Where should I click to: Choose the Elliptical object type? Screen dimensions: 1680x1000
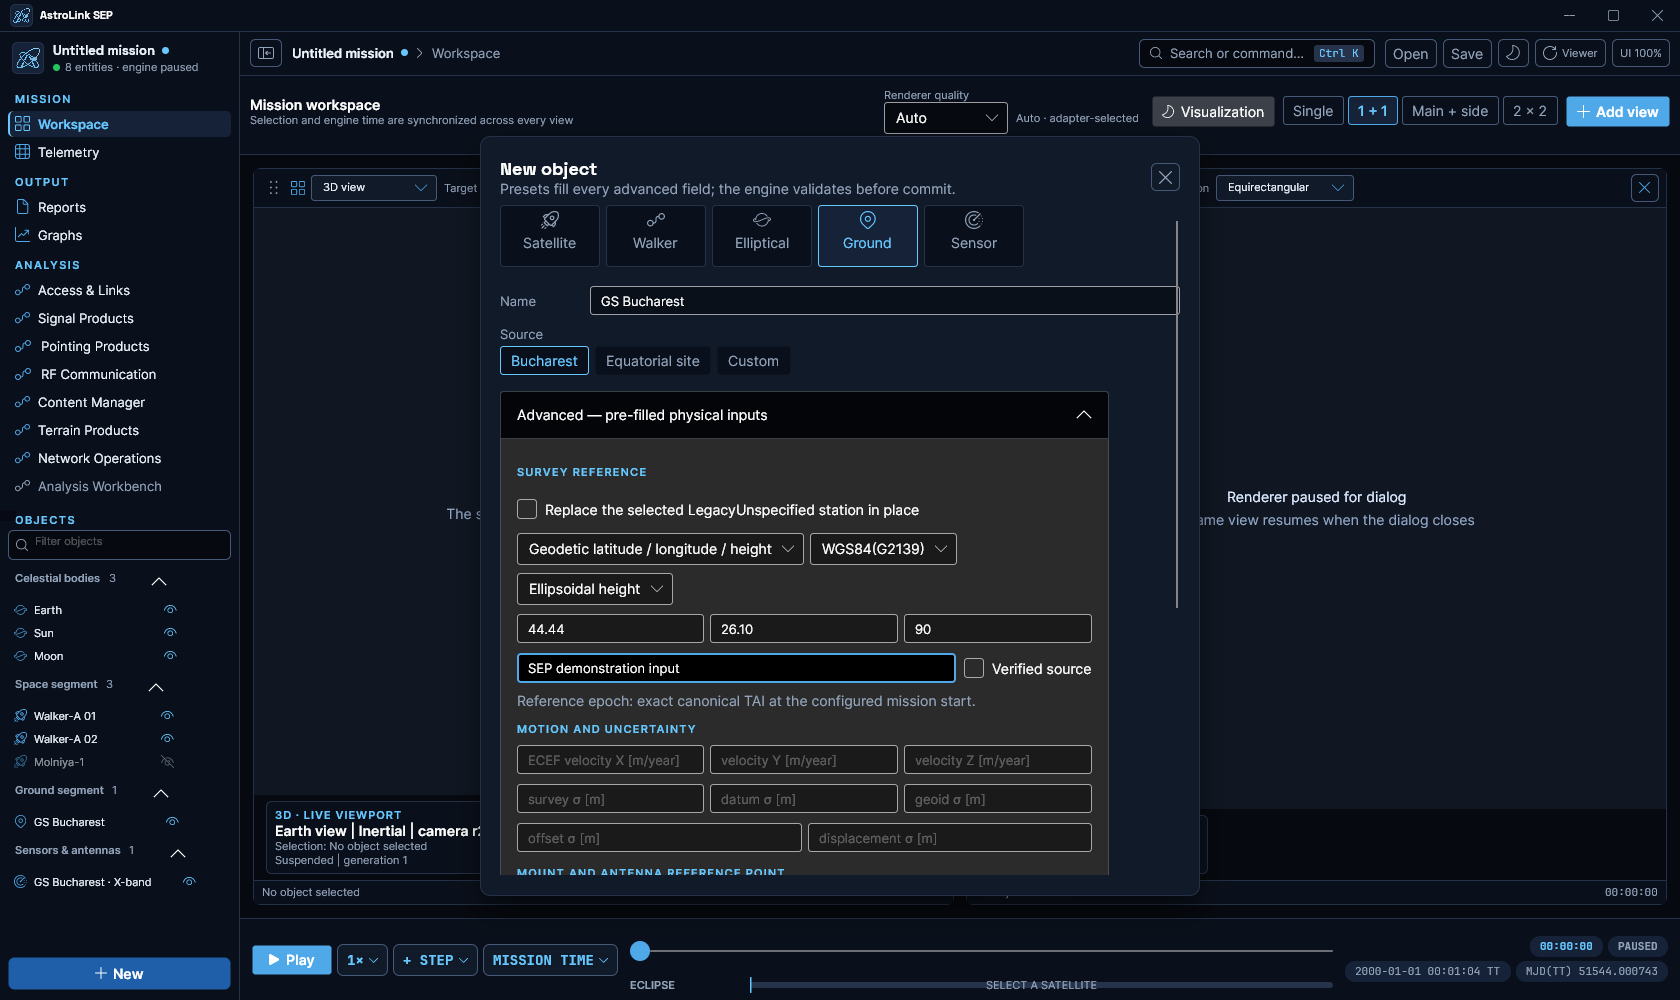coord(762,236)
